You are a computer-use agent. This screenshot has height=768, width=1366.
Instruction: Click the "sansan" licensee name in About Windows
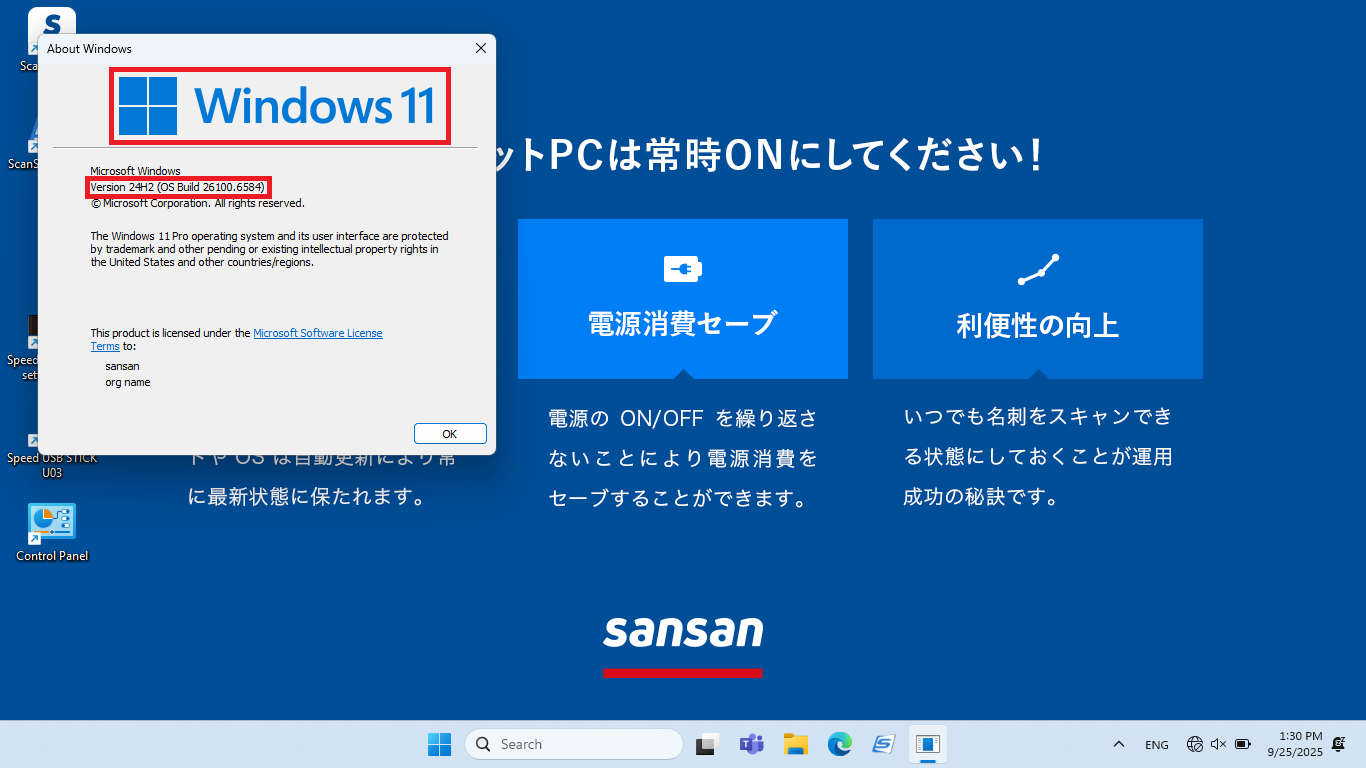pyautogui.click(x=122, y=366)
